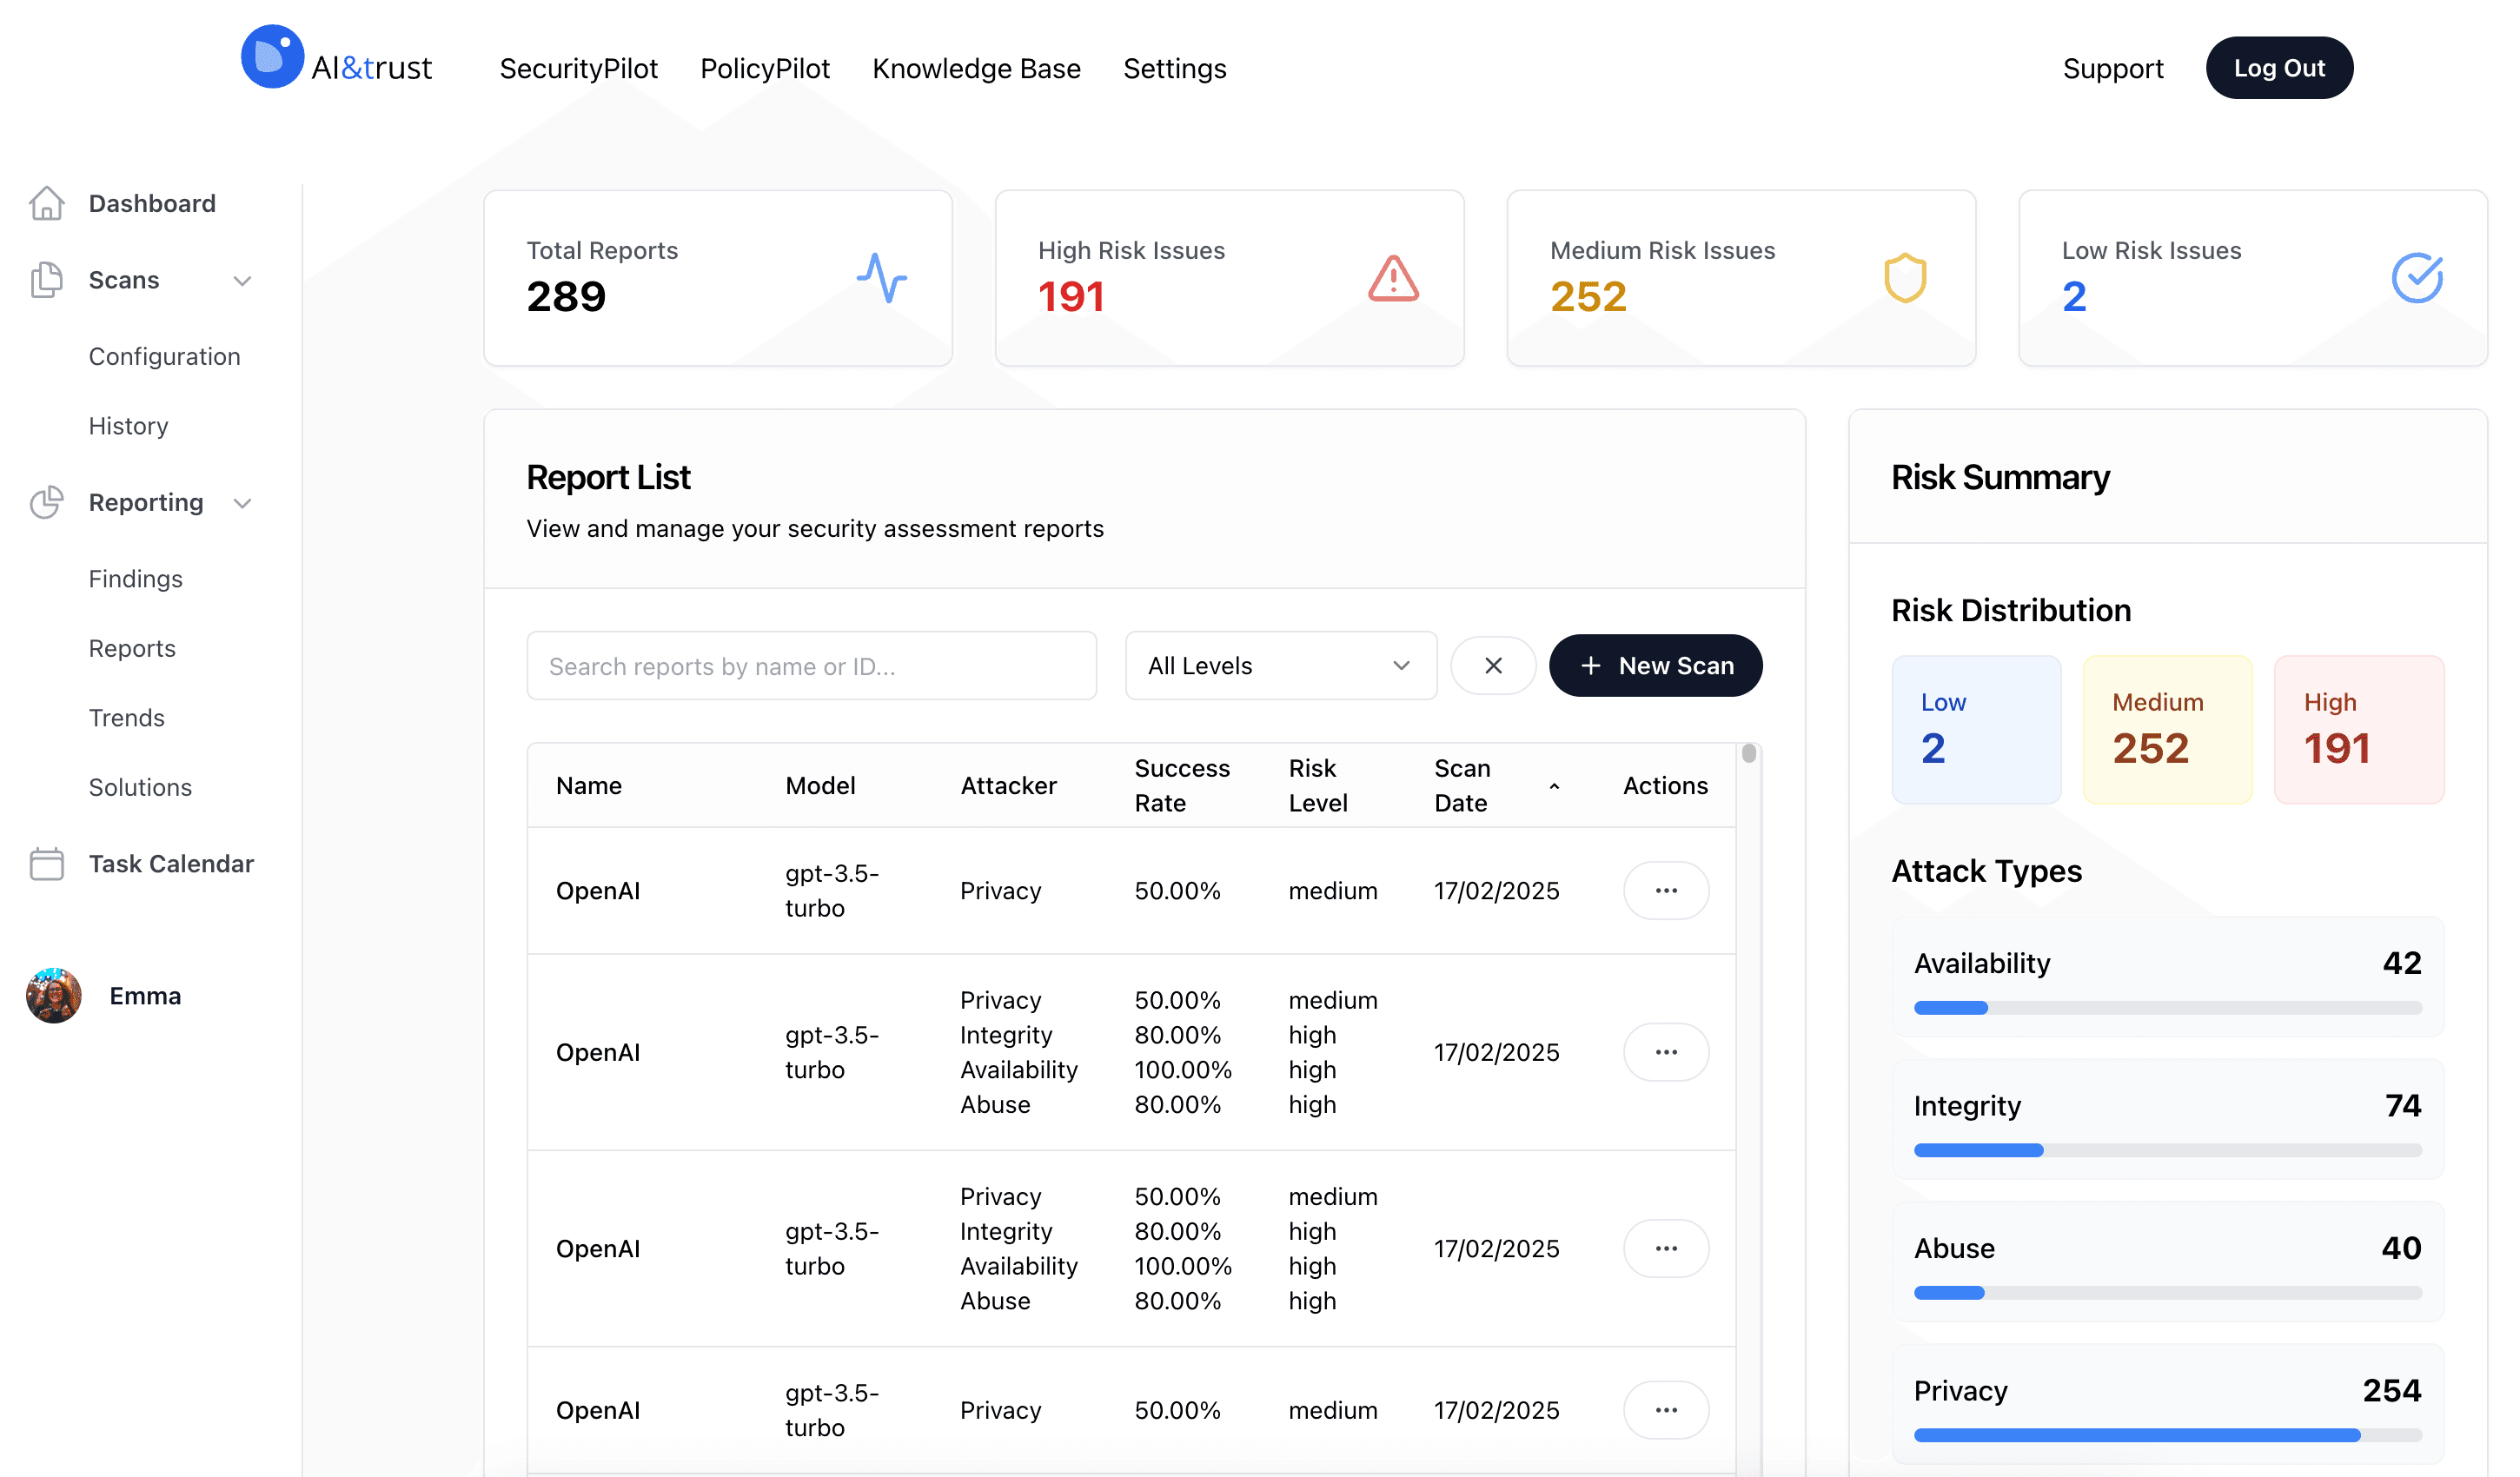Click the Risk Level column header

(1318, 786)
